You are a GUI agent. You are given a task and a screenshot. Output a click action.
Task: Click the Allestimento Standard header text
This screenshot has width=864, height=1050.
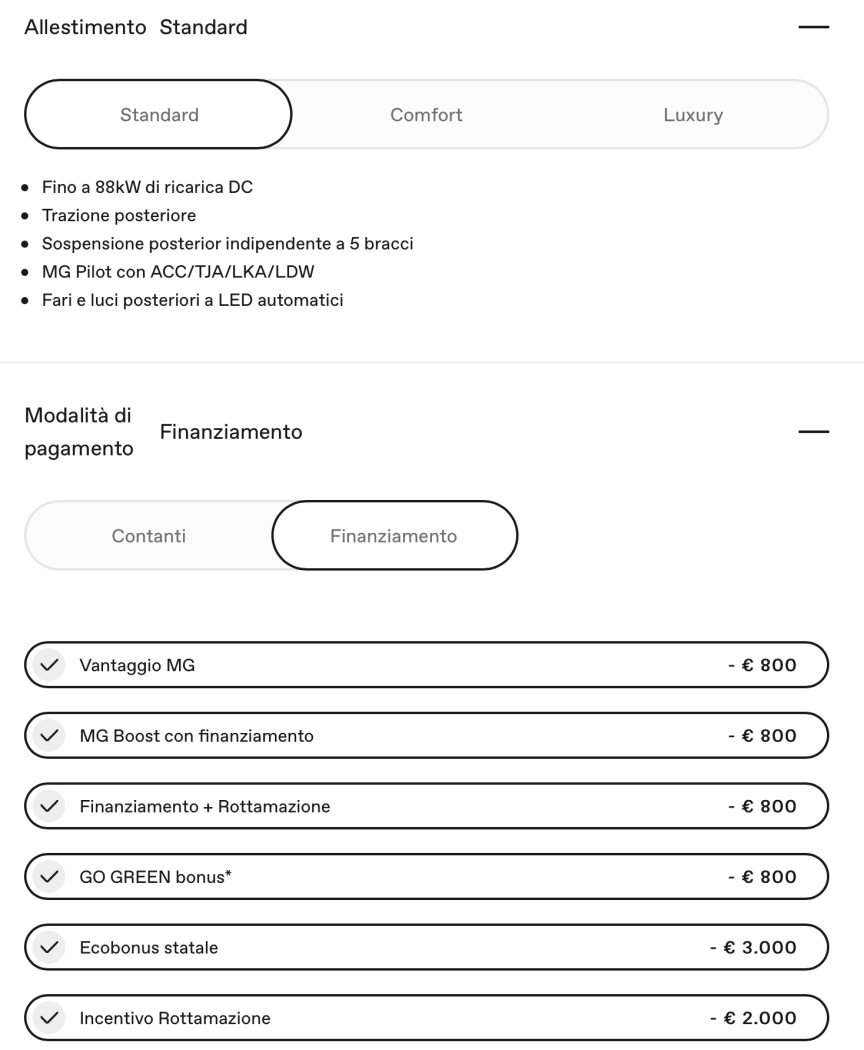tap(135, 28)
